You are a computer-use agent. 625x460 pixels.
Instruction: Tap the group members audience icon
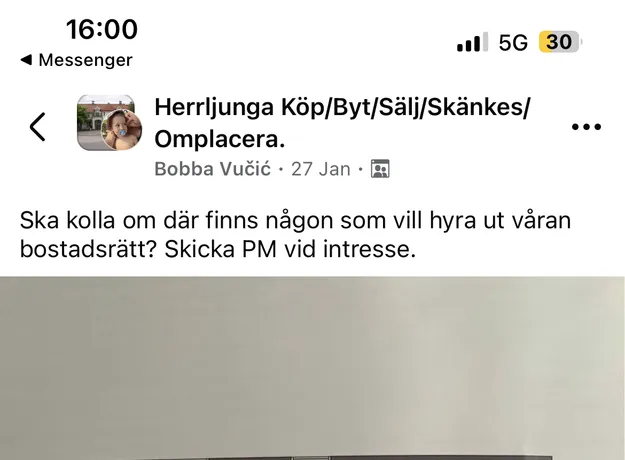[380, 169]
